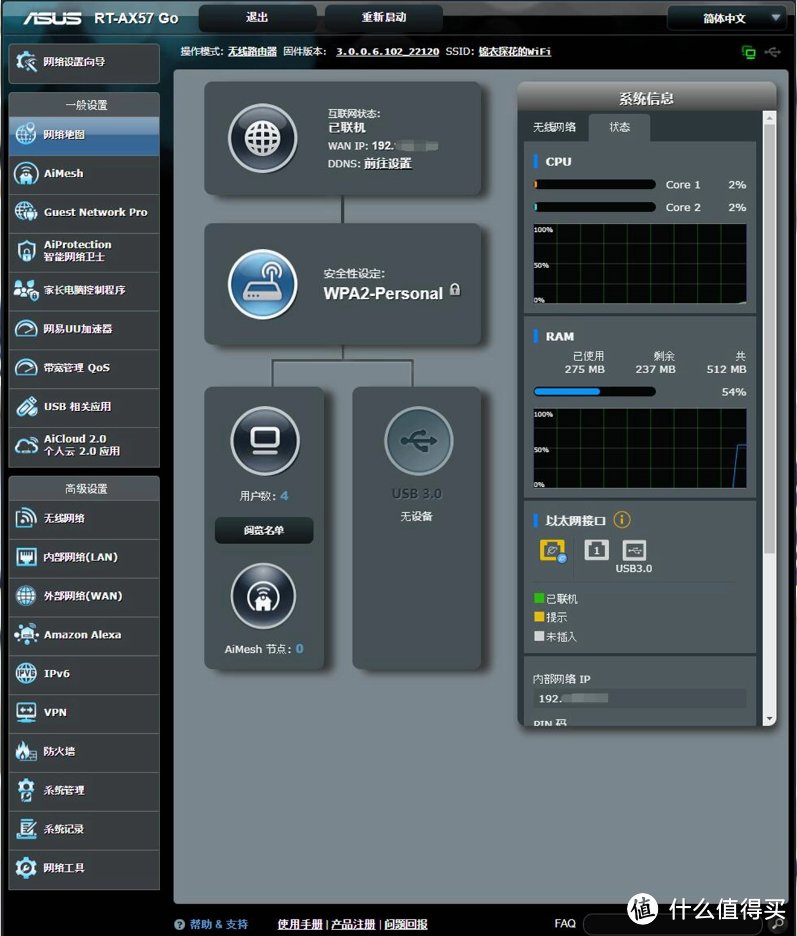This screenshot has height=936, width=797.
Task: Click the RAM usage progress bar
Action: pyautogui.click(x=595, y=392)
